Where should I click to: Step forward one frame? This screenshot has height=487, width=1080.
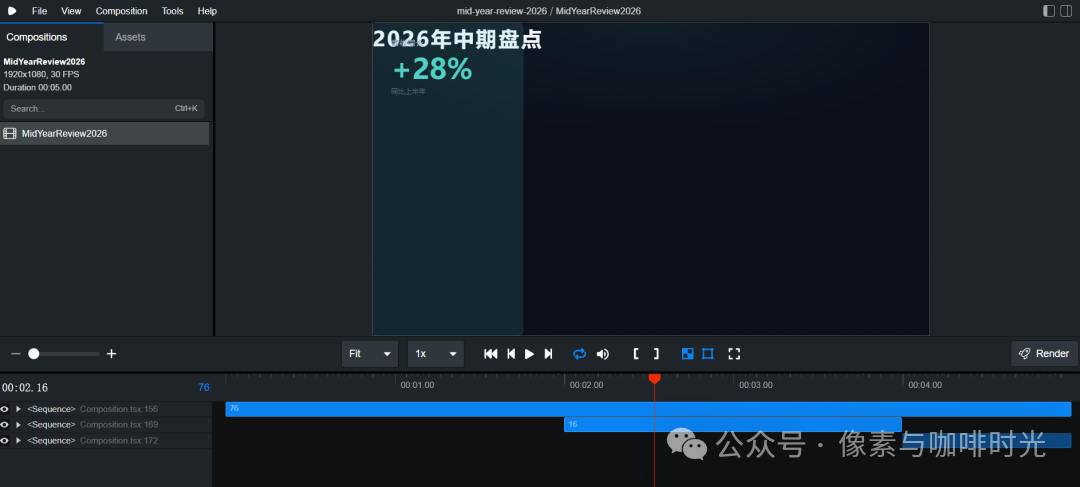[x=548, y=354]
